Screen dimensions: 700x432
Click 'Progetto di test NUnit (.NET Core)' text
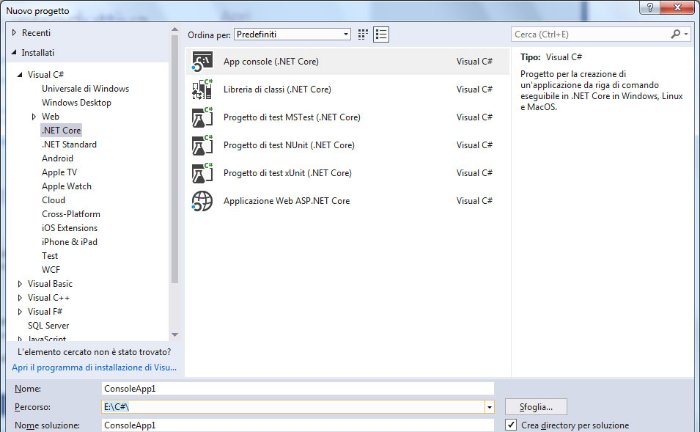pos(289,145)
